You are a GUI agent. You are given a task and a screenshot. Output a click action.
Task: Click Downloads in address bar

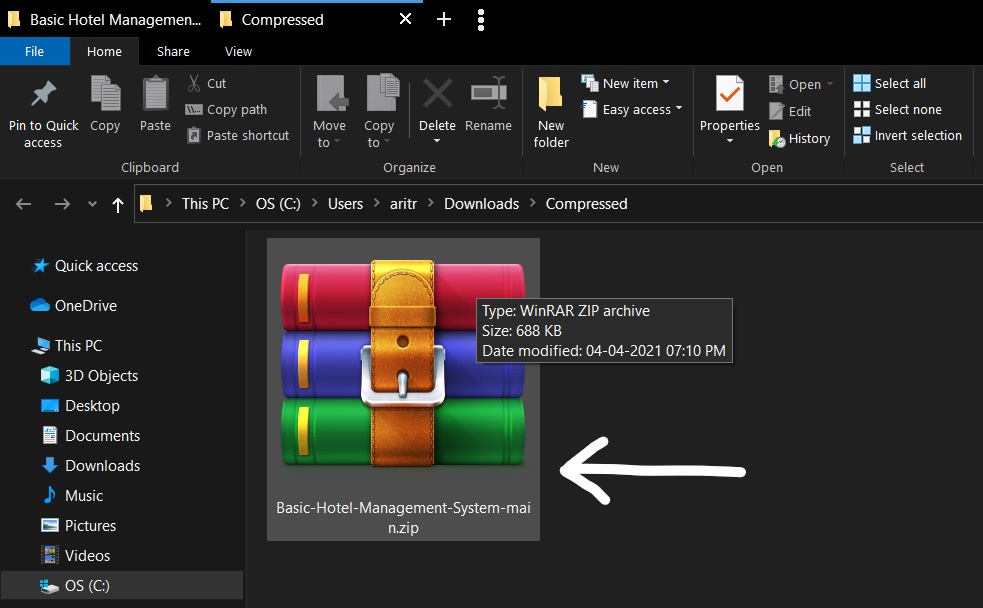tap(481, 204)
